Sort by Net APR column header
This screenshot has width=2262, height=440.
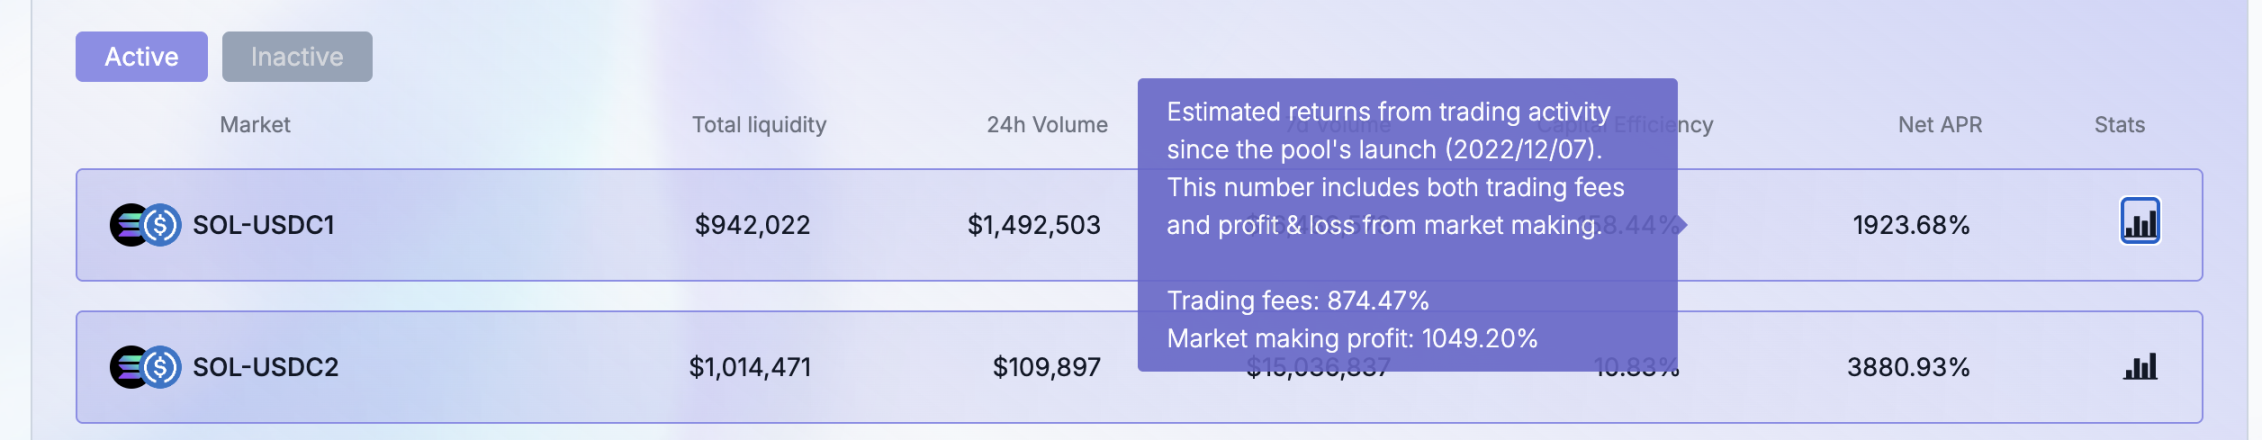pyautogui.click(x=1940, y=125)
